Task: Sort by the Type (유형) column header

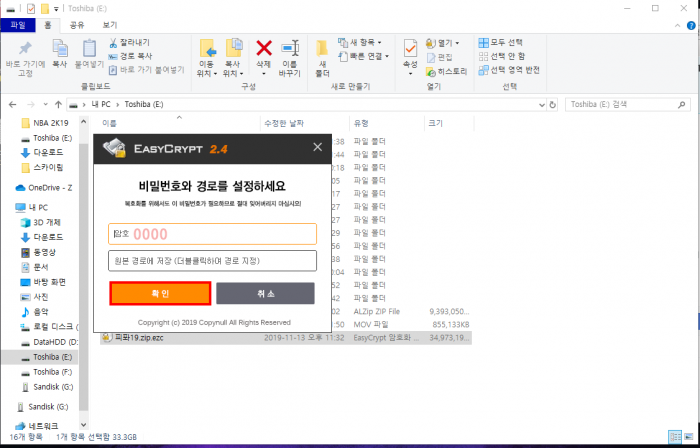Action: click(361, 124)
